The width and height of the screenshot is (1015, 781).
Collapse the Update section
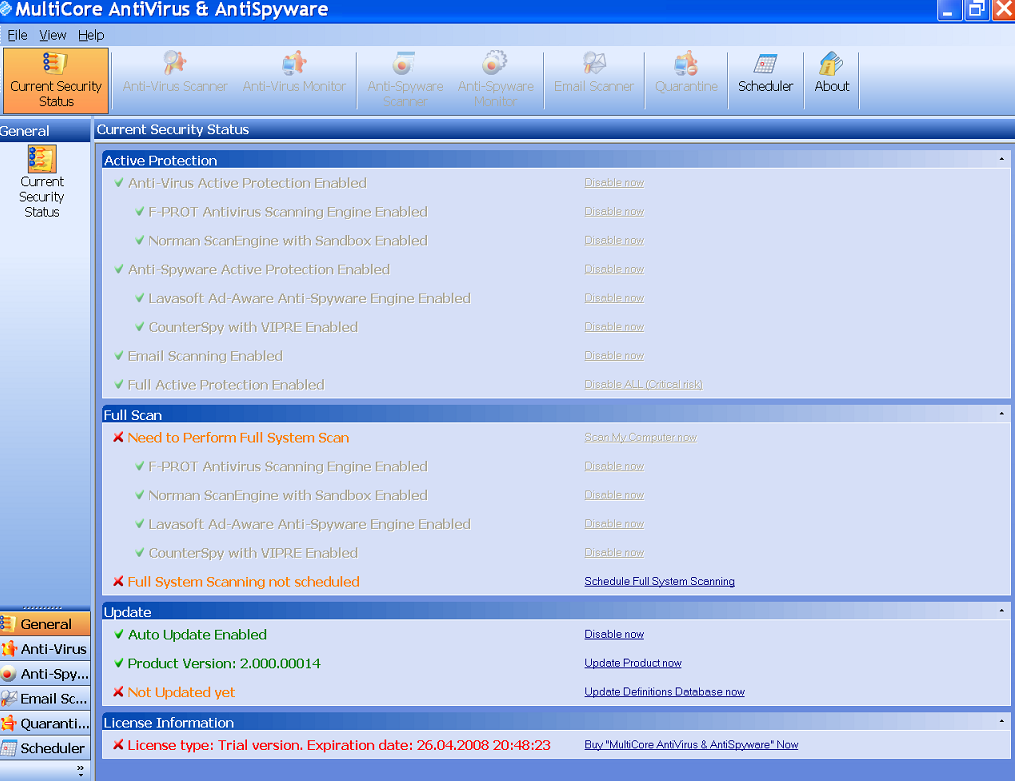click(x=1001, y=611)
